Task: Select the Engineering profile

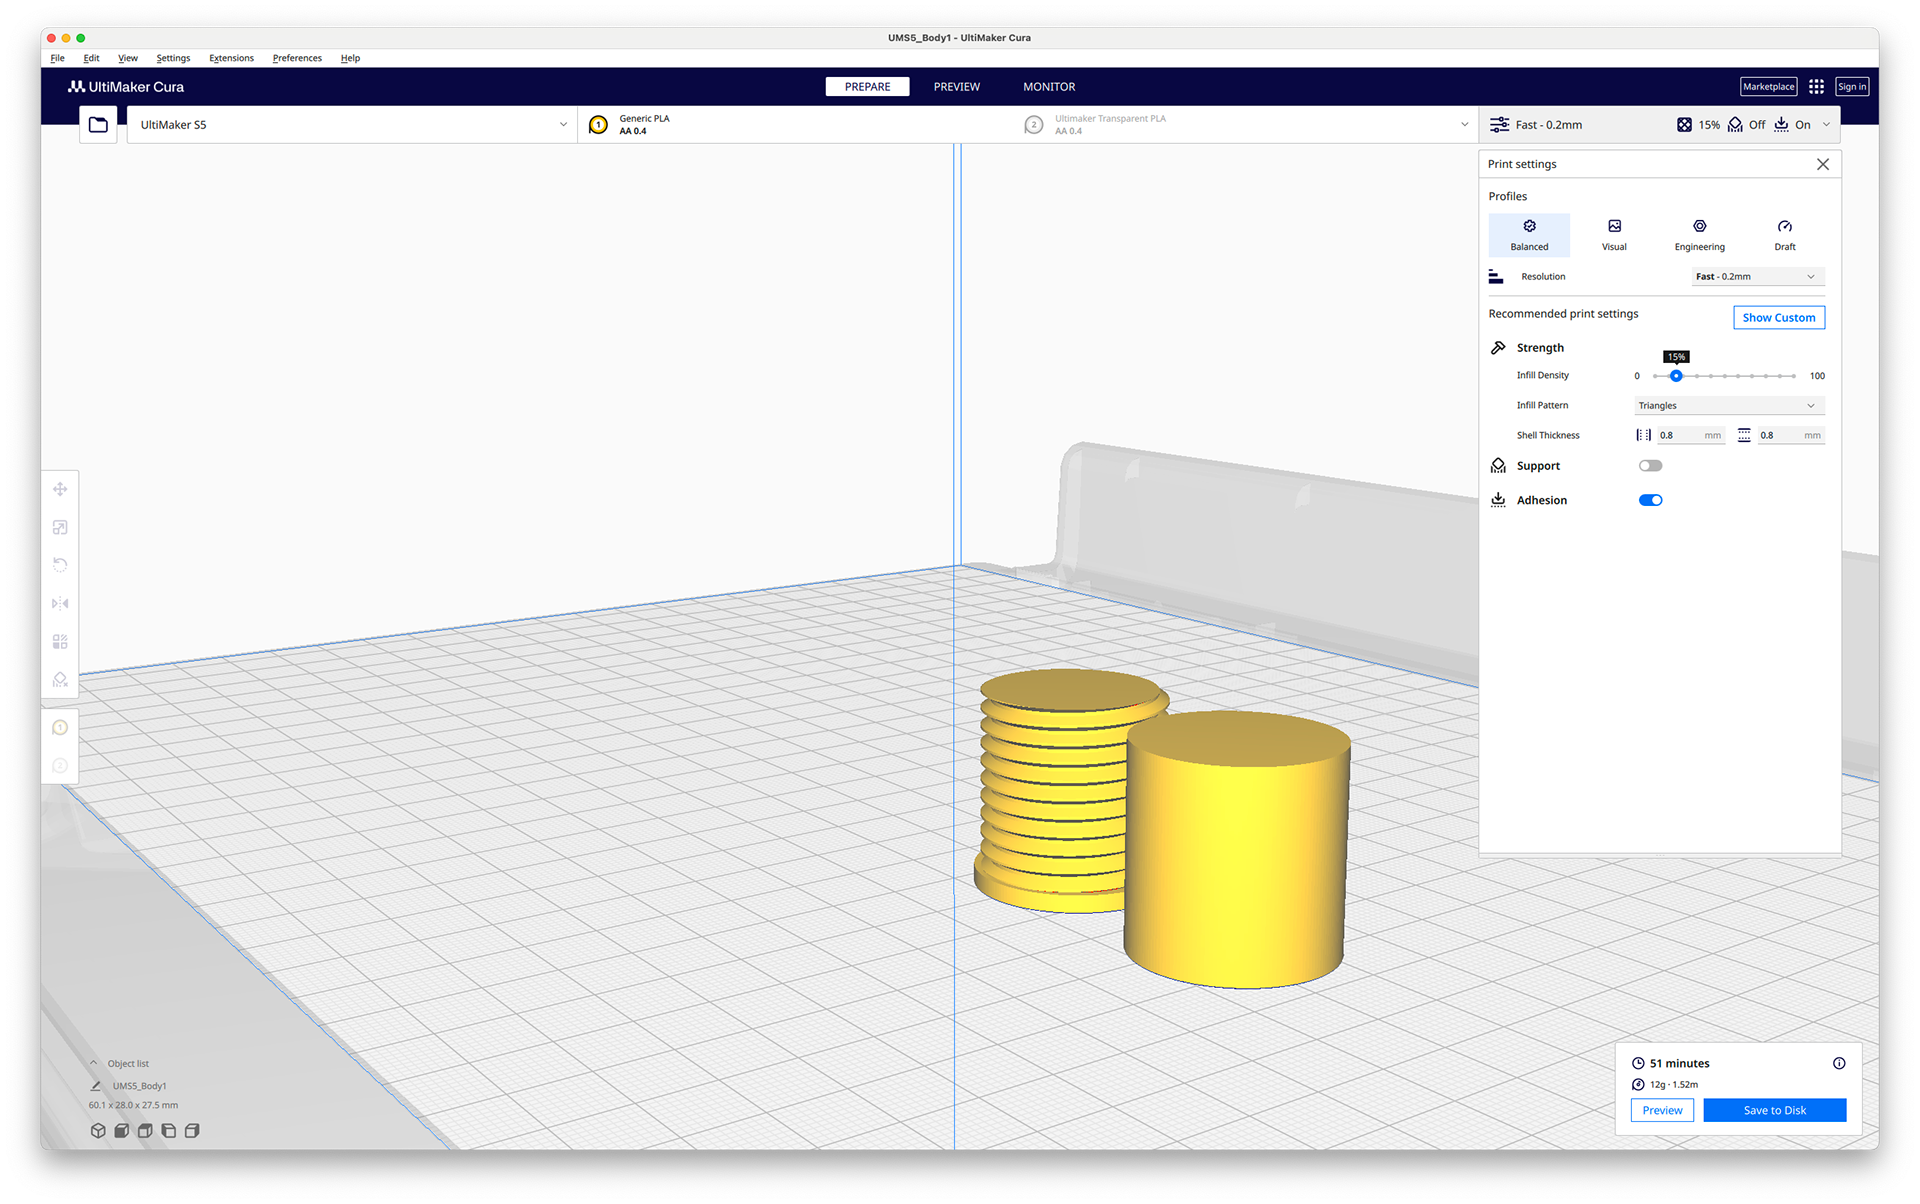Action: point(1699,235)
